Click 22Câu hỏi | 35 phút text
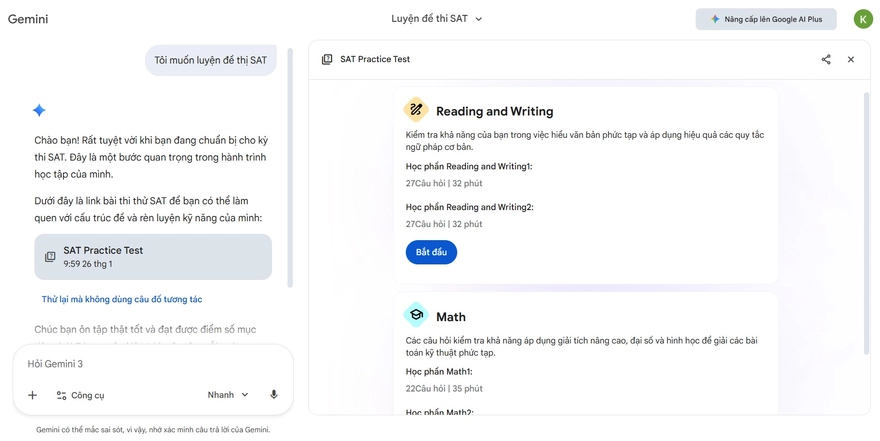The width and height of the screenshot is (880, 441). pos(444,388)
